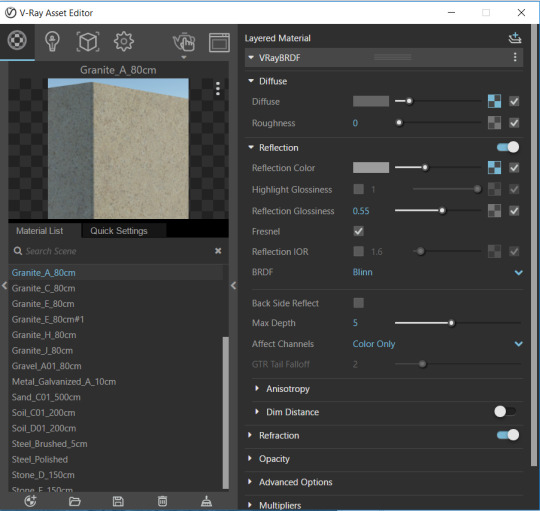
Task: Collapse the Diffuse section
Action: point(251,81)
